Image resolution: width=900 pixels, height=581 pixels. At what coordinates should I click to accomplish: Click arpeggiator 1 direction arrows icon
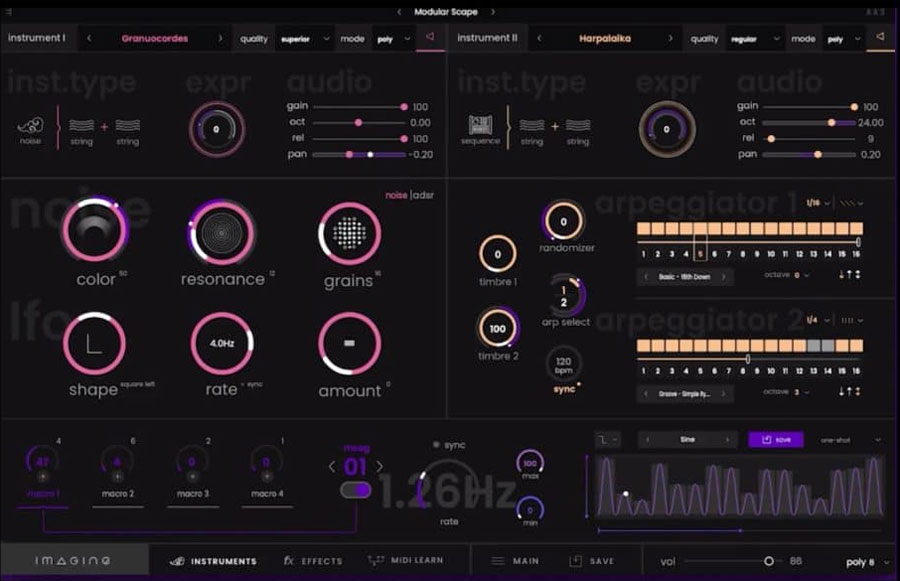click(x=849, y=275)
